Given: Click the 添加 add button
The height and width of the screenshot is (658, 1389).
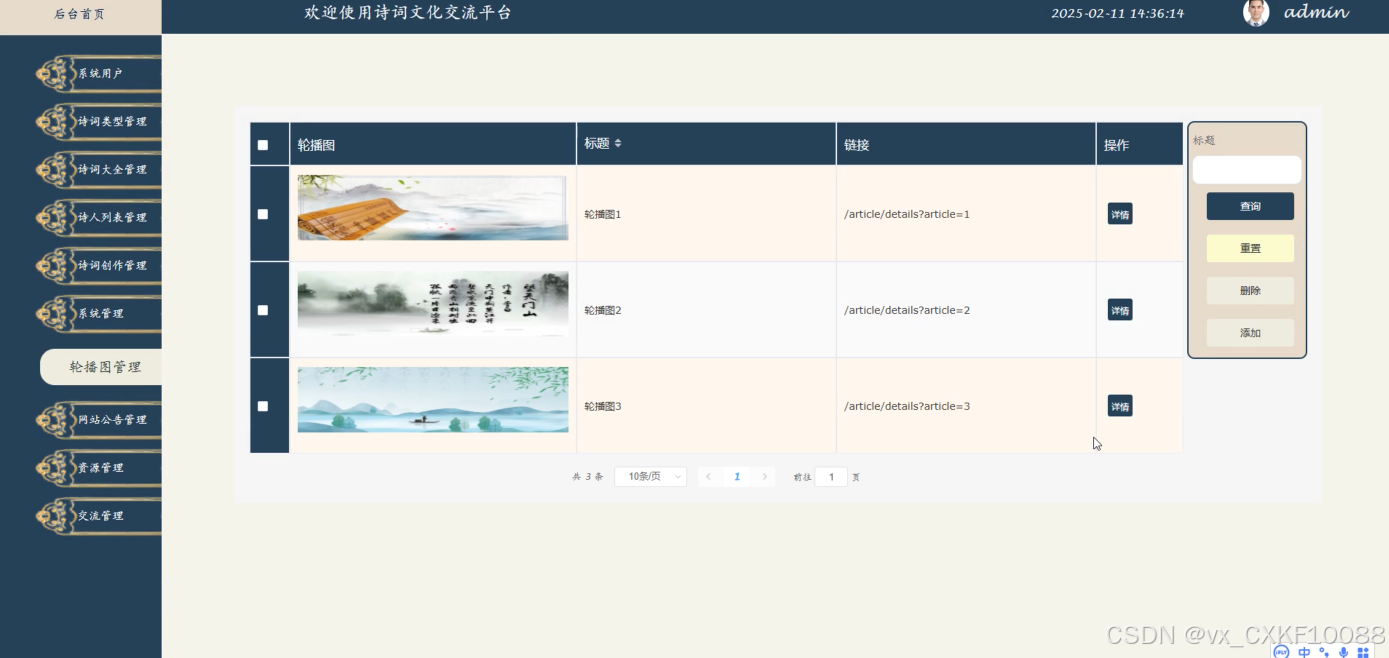Looking at the screenshot, I should [1250, 333].
